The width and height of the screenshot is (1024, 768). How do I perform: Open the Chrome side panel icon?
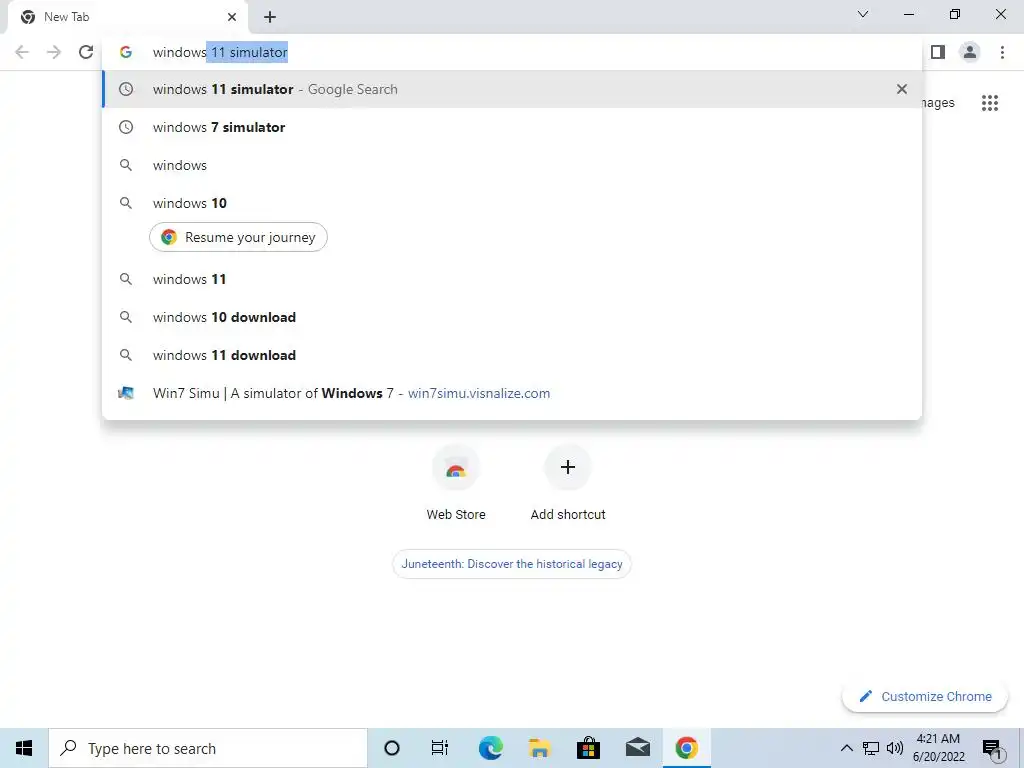(x=938, y=52)
